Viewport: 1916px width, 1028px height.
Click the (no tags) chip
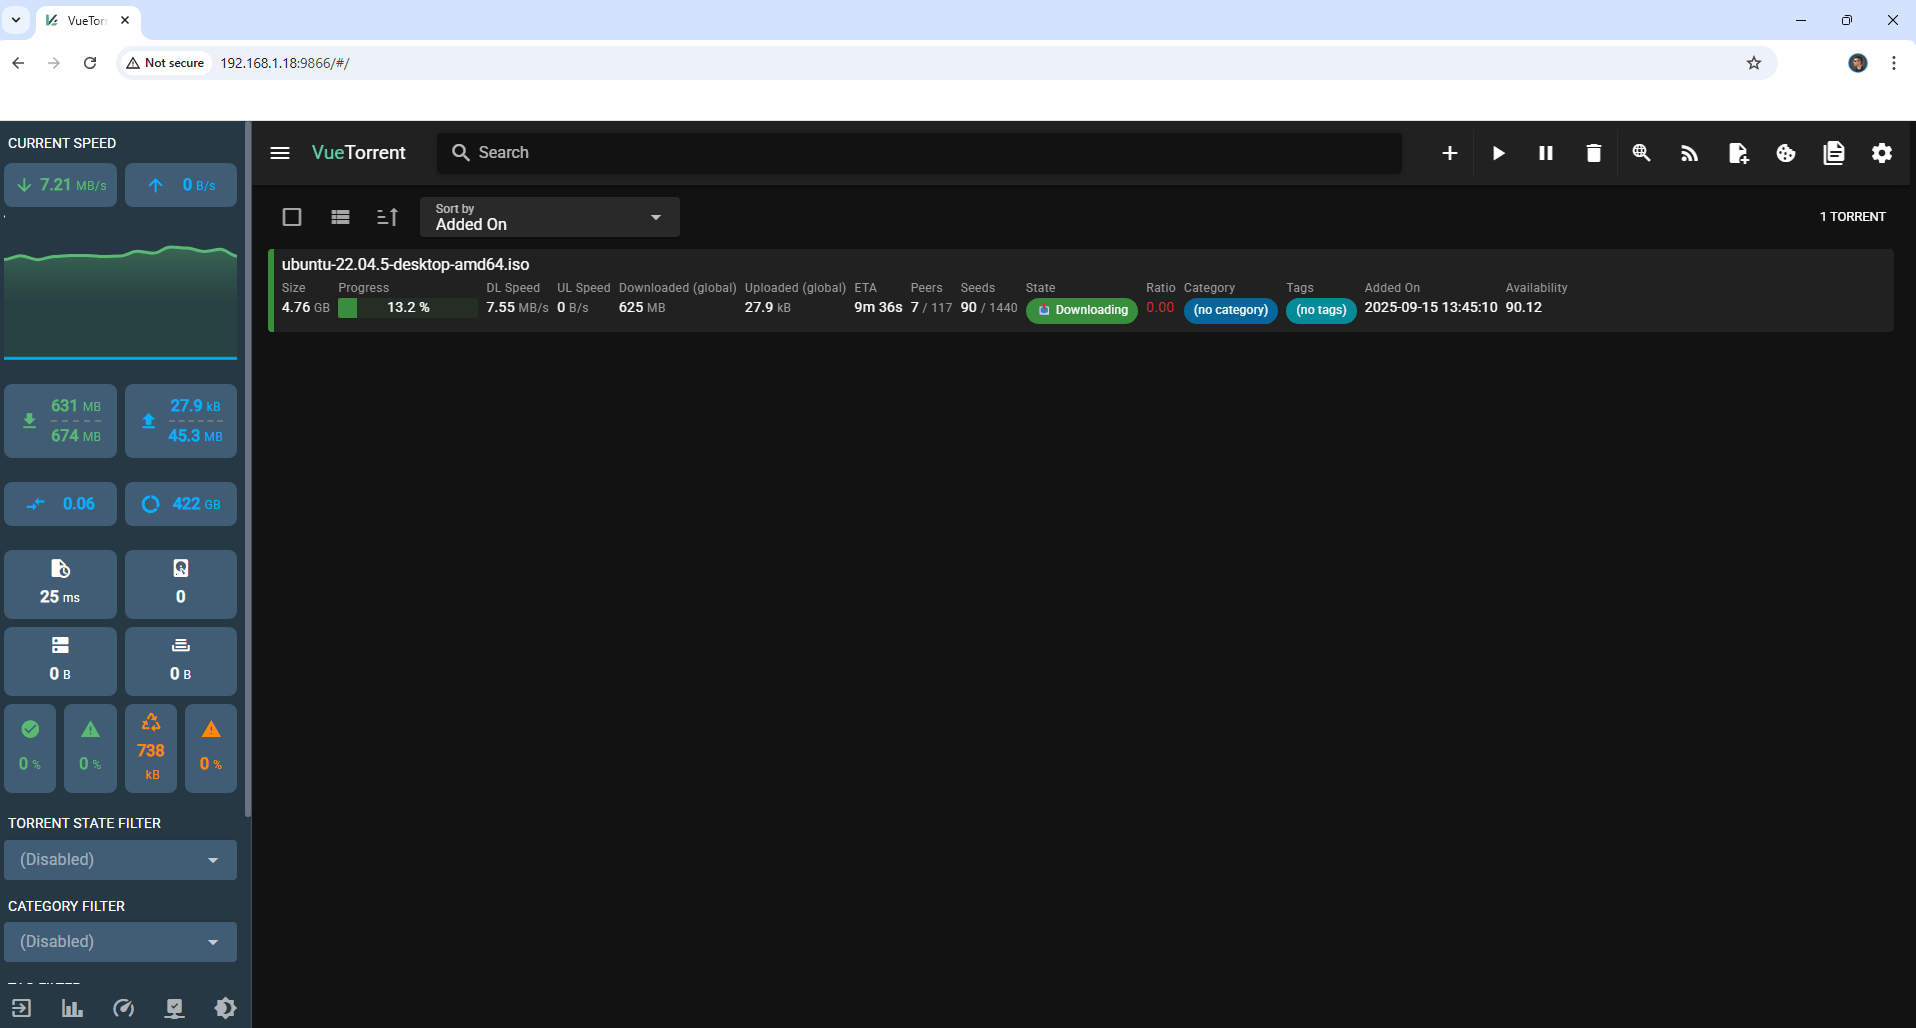[x=1321, y=310]
